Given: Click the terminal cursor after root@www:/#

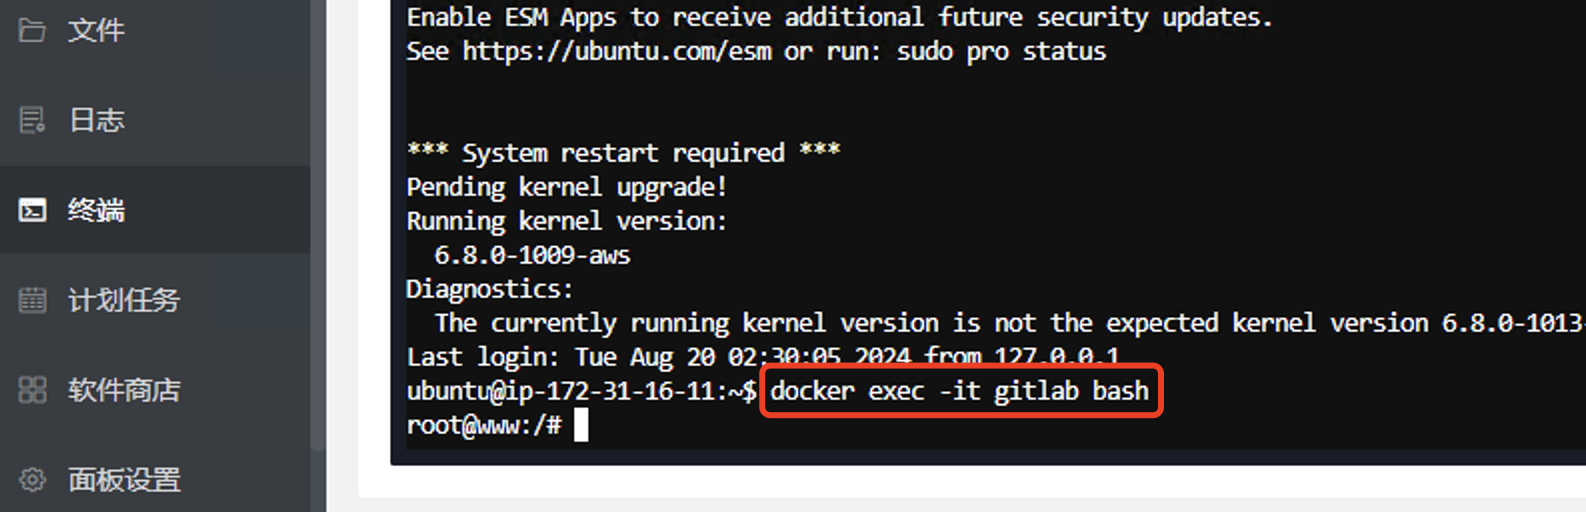Looking at the screenshot, I should coord(581,426).
